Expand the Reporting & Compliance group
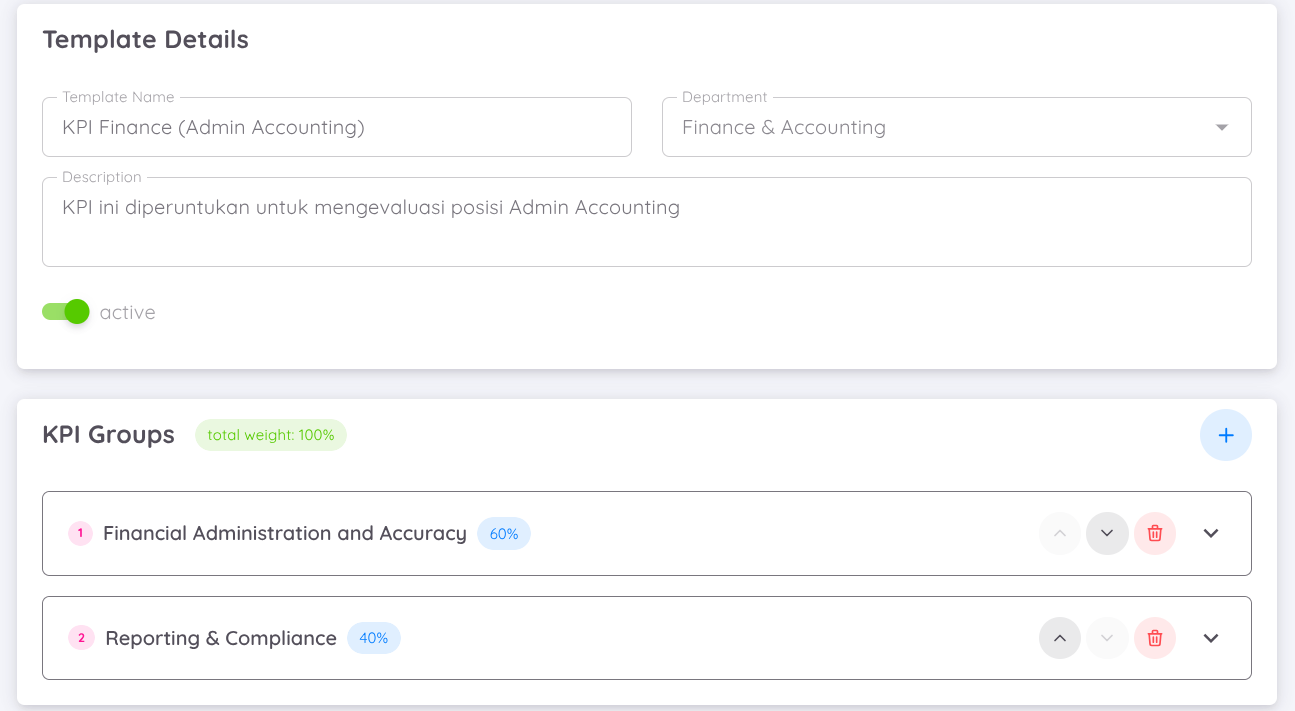Screen dimensions: 1295x711 pyautogui.click(x=1211, y=638)
